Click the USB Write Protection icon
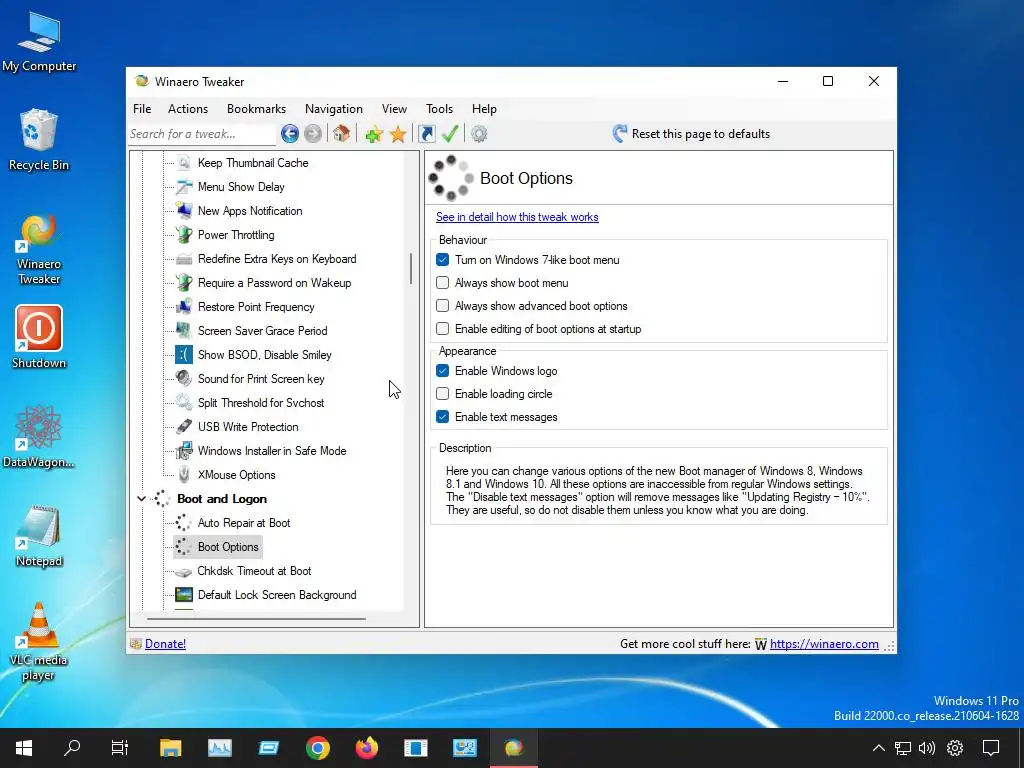Viewport: 1024px width, 768px height. point(184,426)
